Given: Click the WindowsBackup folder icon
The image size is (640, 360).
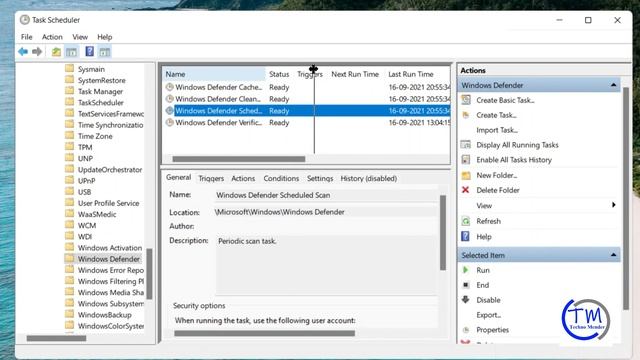Looking at the screenshot, I should tap(70, 314).
